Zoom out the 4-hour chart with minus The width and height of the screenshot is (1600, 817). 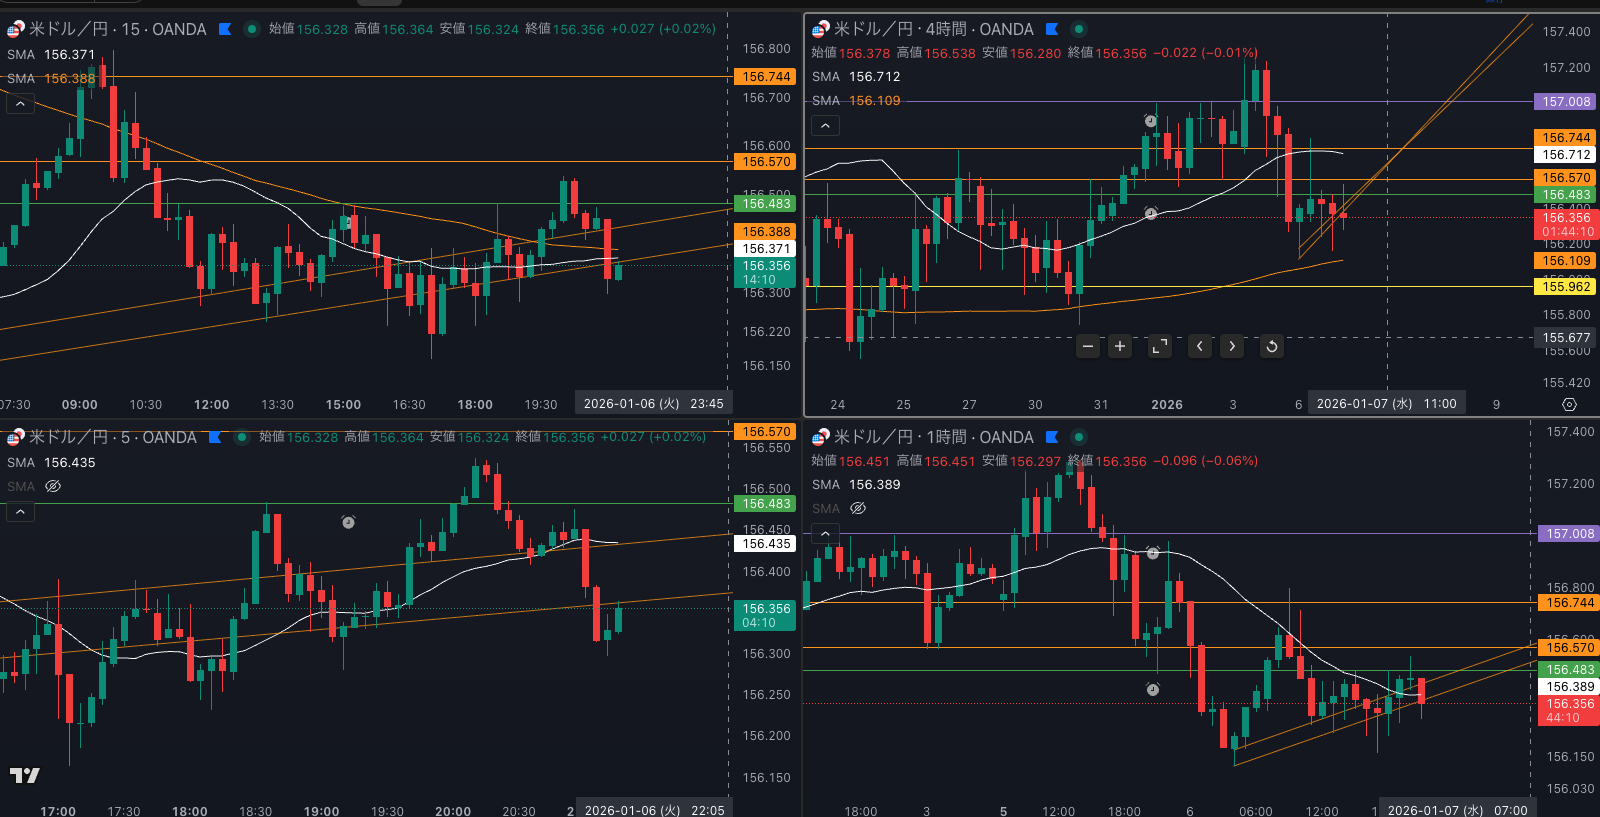(1088, 346)
